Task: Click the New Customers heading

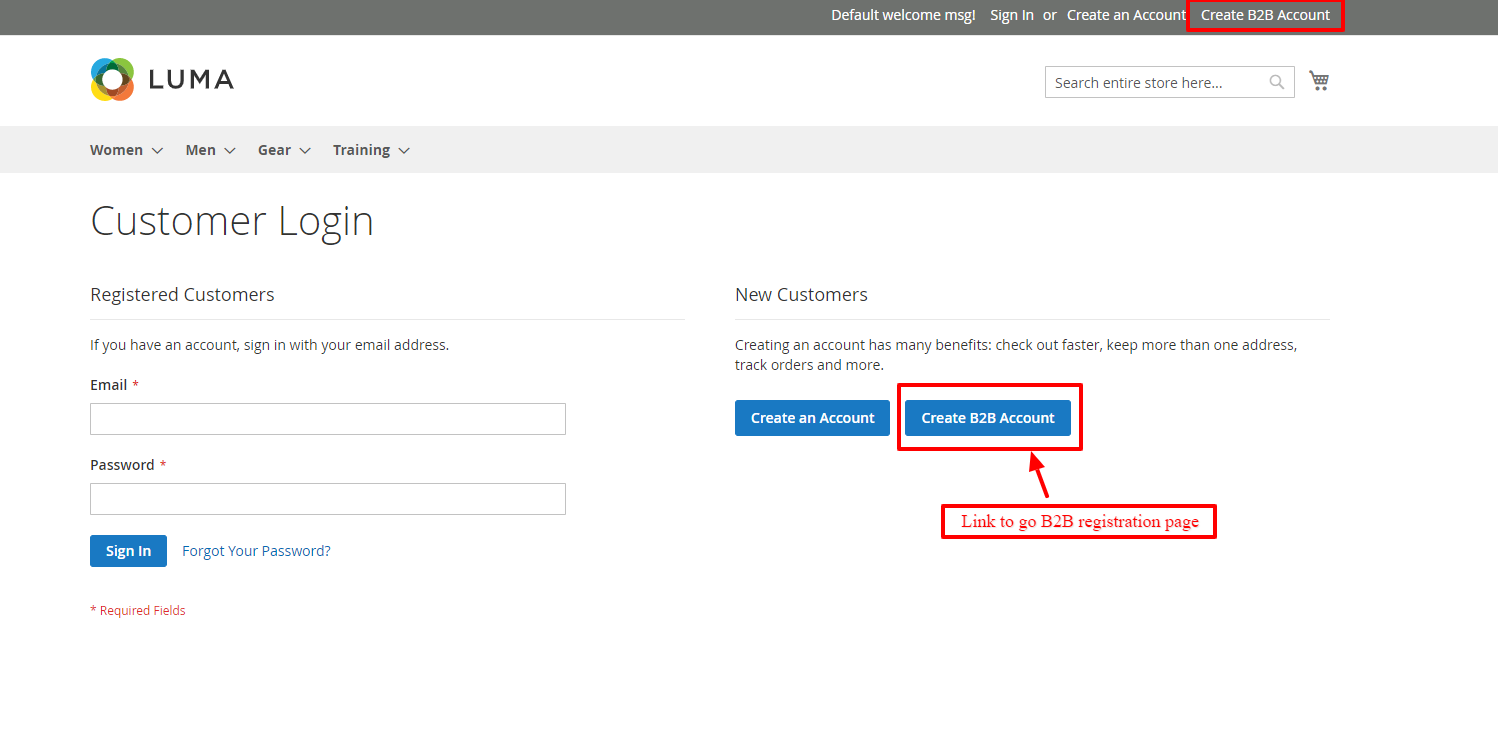Action: 801,295
